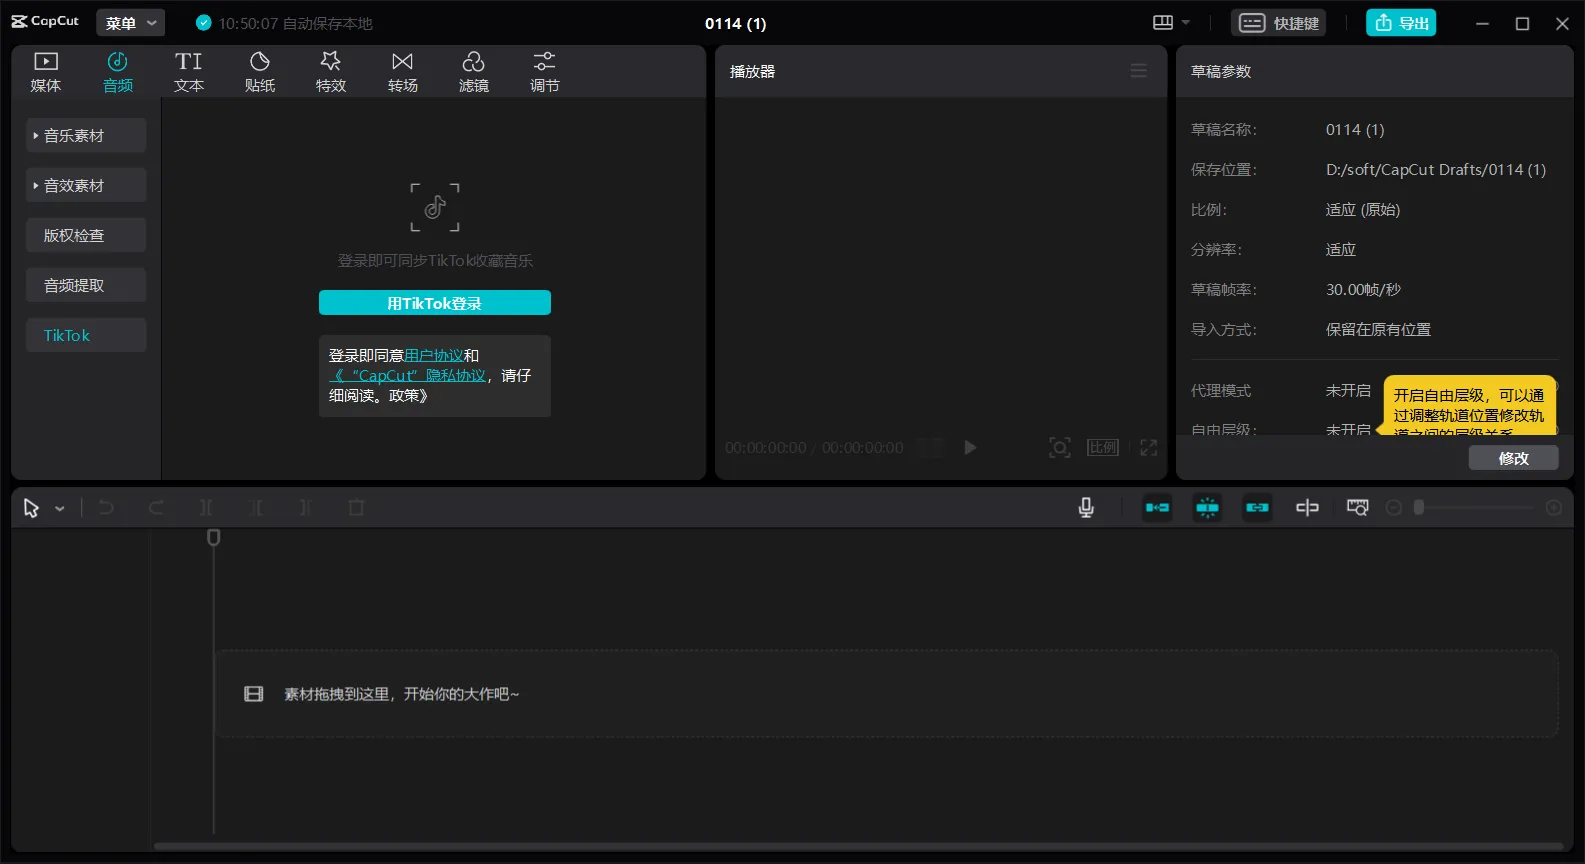Open the Filters (滤镜) panel
Image resolution: width=1585 pixels, height=864 pixels.
[x=473, y=72]
